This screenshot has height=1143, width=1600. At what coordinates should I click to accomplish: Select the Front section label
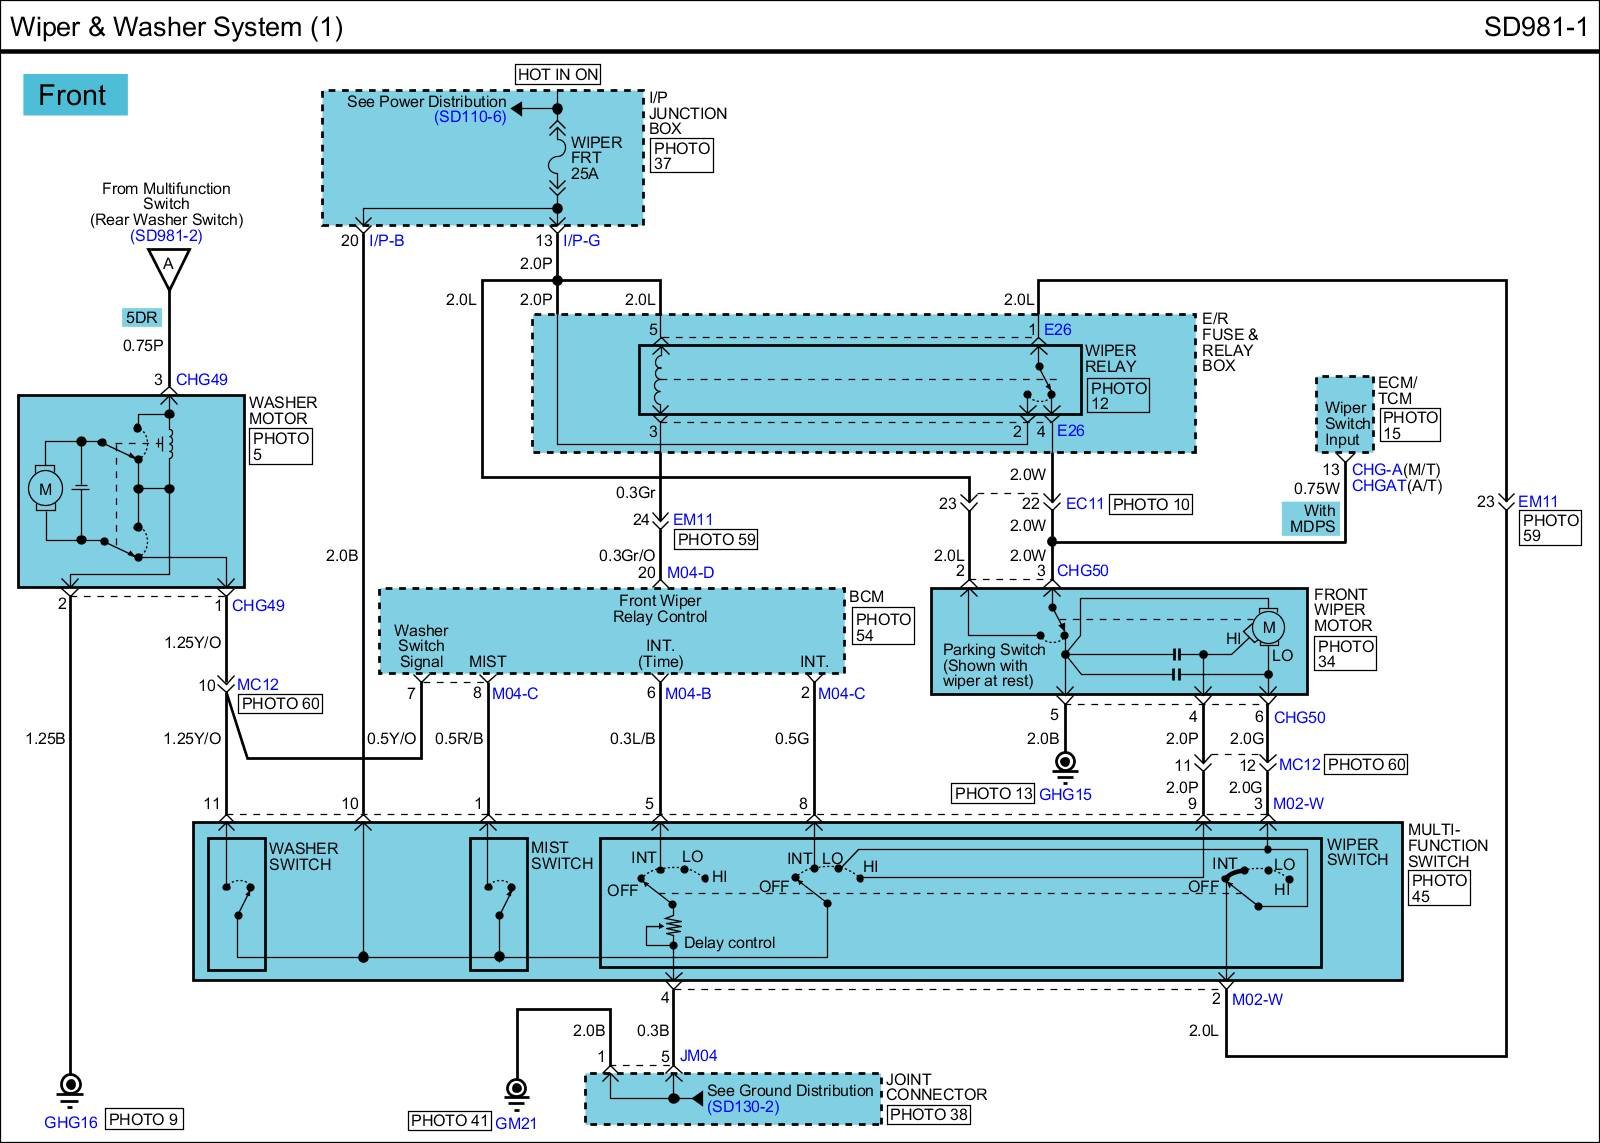click(x=74, y=95)
